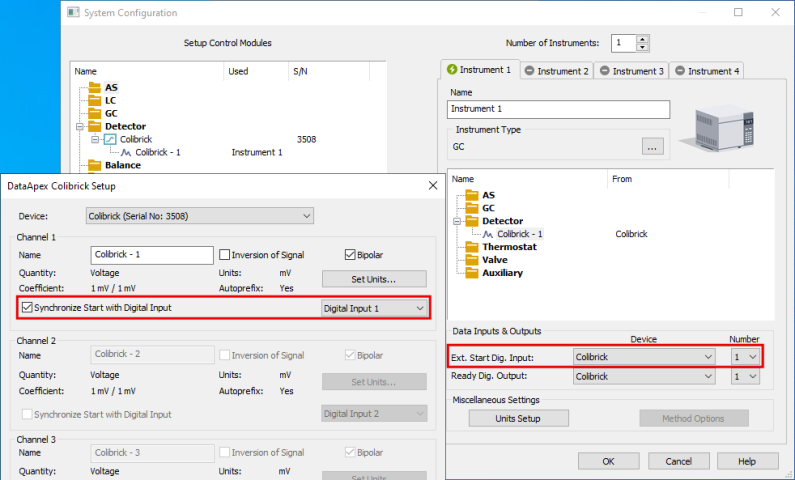795x480 pixels.
Task: Click the Auxiliary folder icon in instrument tree
Action: pos(471,272)
